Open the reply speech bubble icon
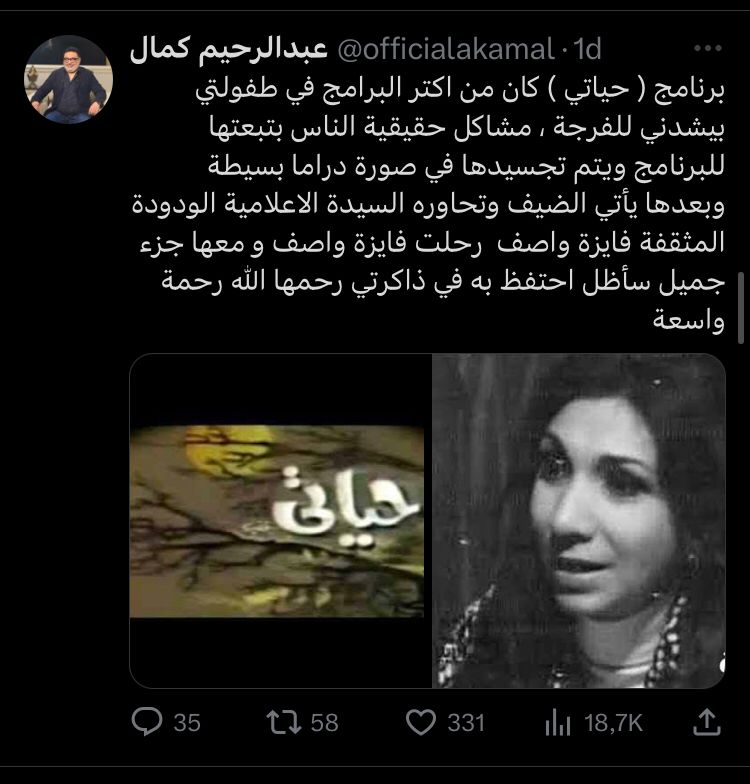Viewport: 750px width, 784px height. pos(146,722)
